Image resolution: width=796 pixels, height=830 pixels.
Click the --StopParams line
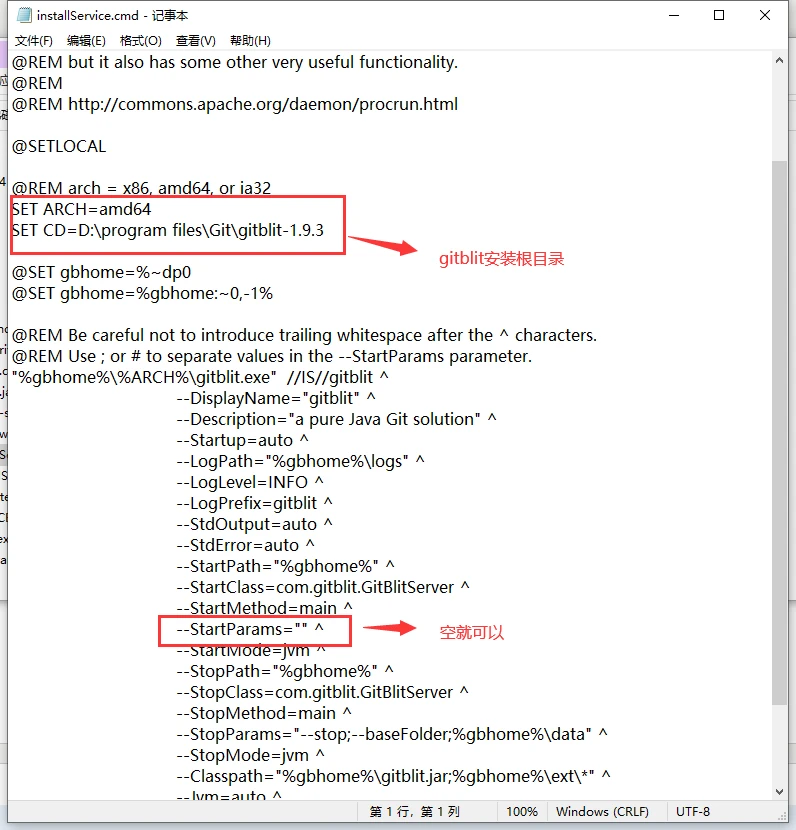click(x=392, y=734)
